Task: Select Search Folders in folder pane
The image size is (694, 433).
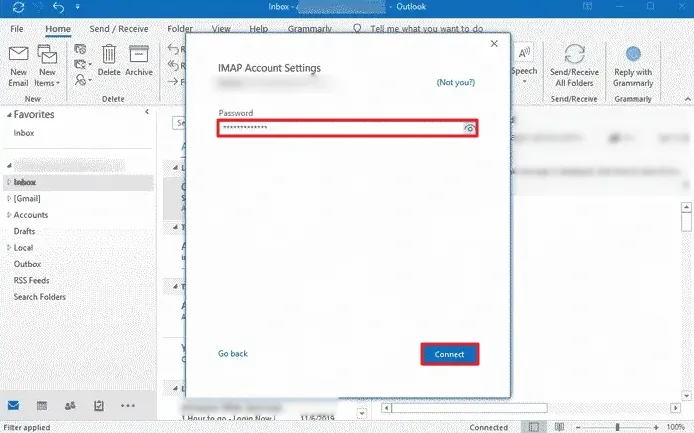Action: tap(40, 297)
